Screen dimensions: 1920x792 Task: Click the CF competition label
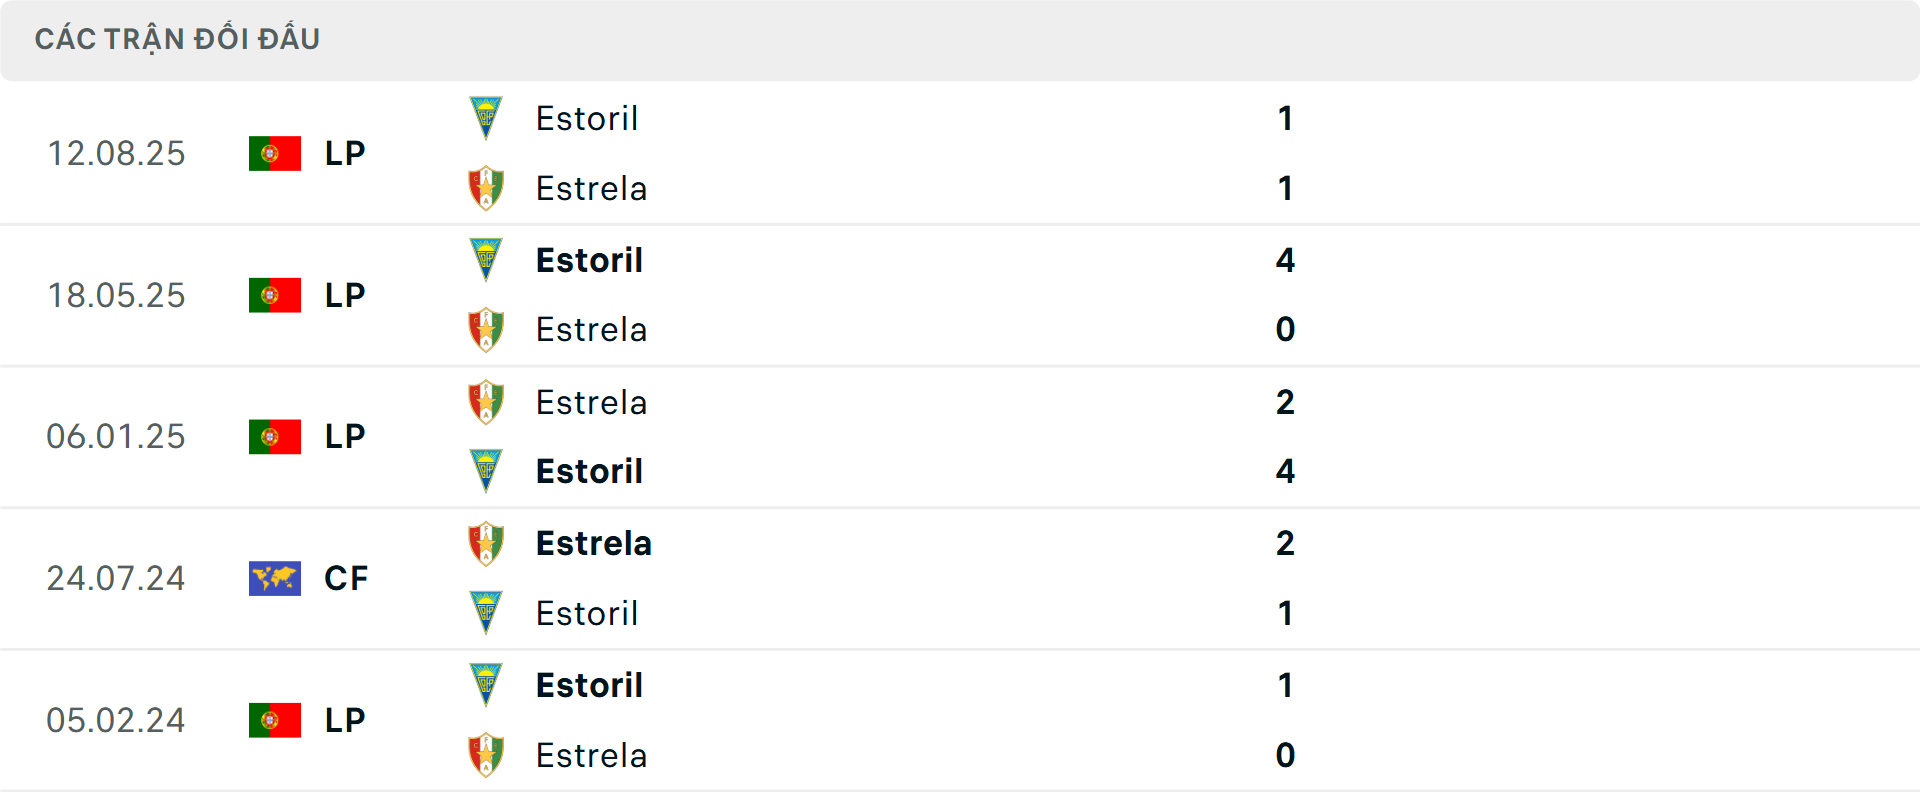[x=345, y=577]
